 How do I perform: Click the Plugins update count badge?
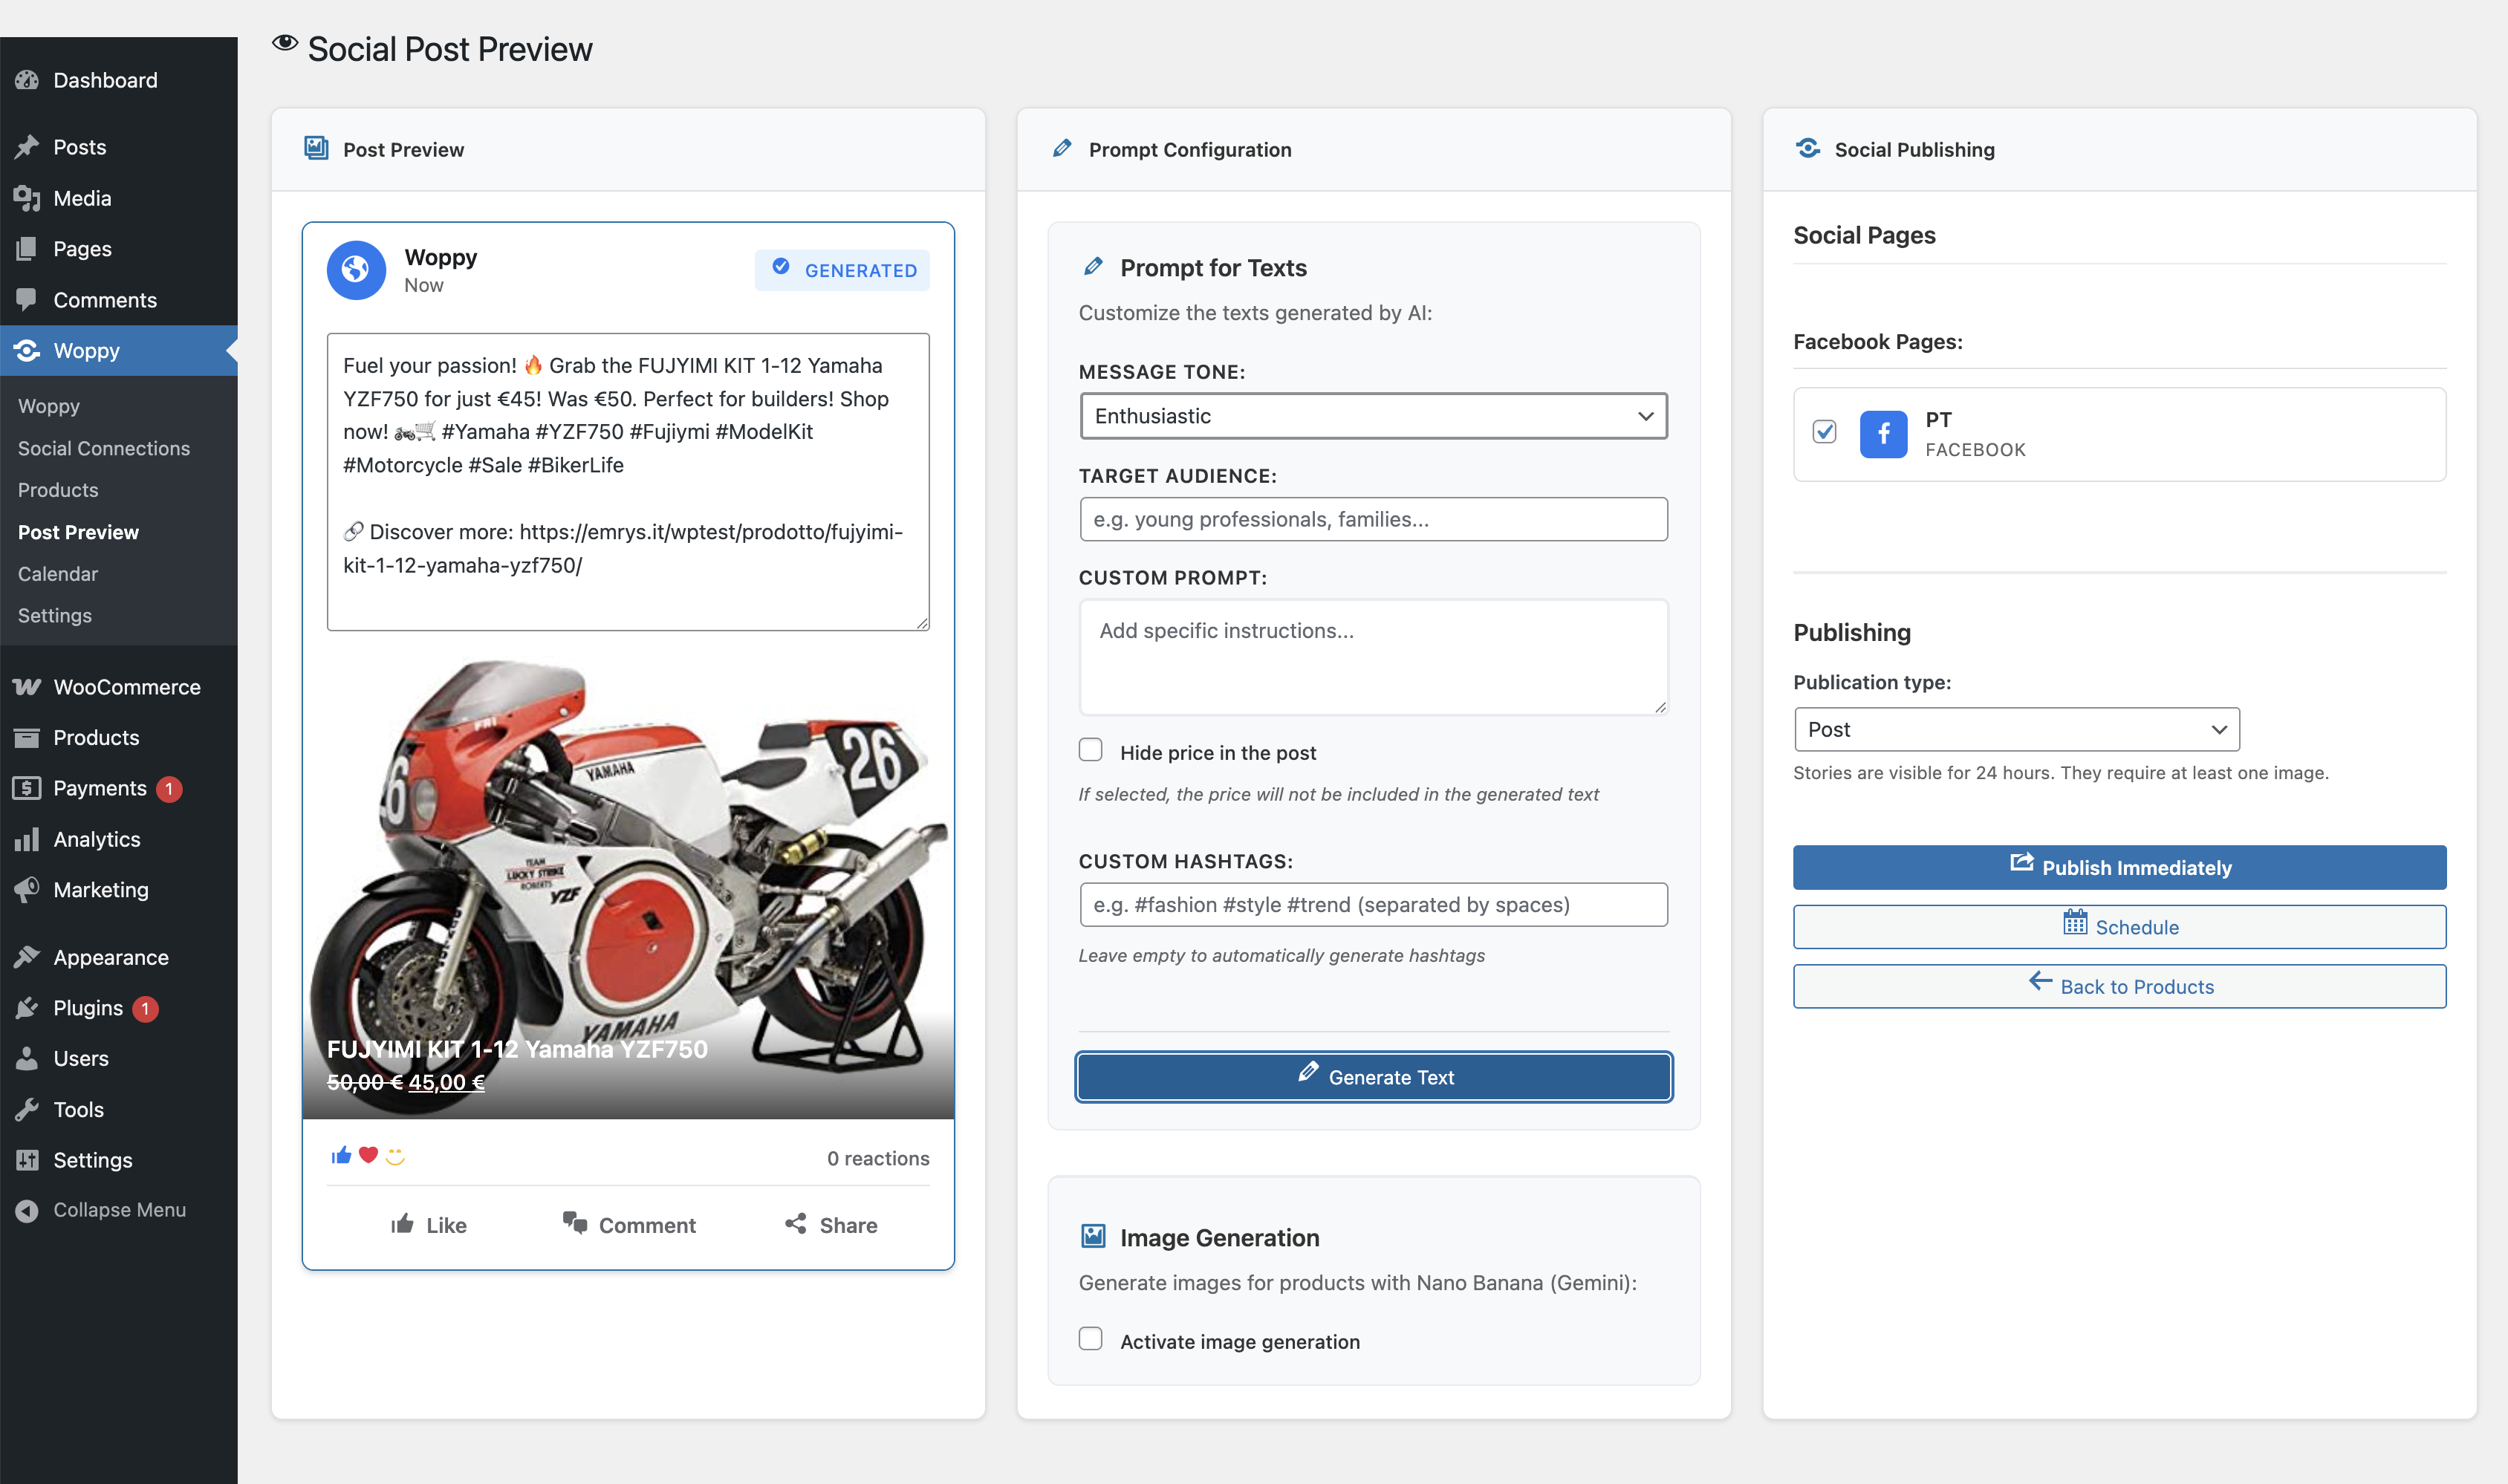145,1009
